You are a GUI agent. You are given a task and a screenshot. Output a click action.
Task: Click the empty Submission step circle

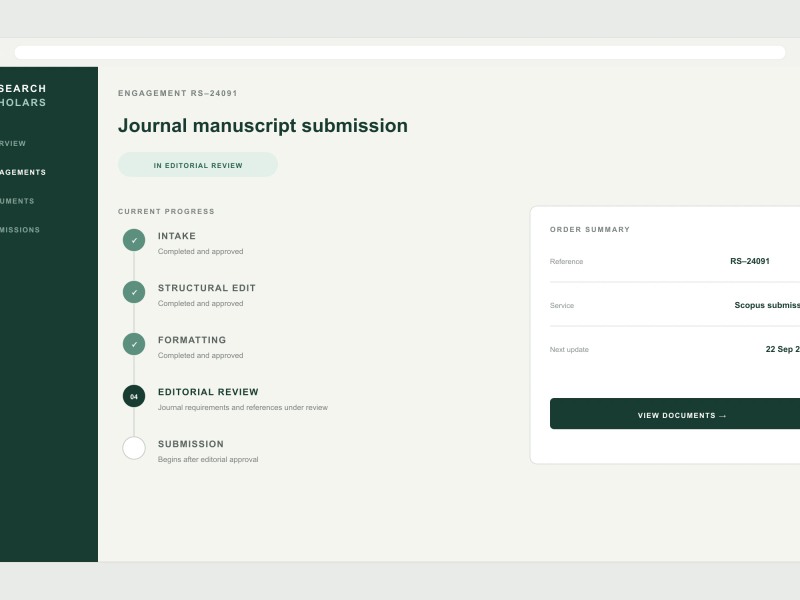134,448
